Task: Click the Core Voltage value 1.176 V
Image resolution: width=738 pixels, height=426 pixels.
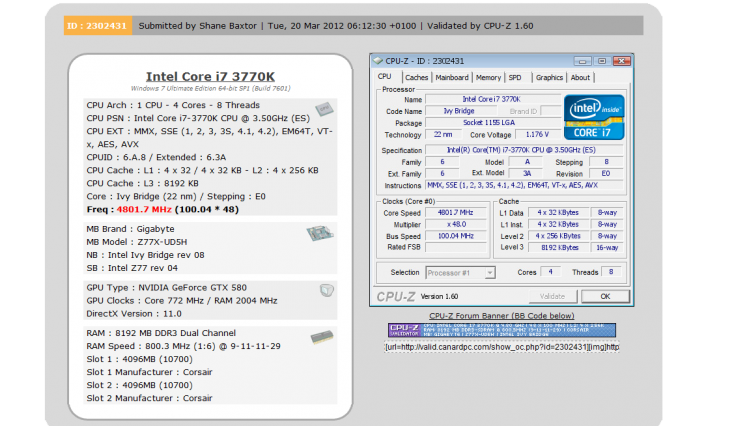Action: (537, 135)
